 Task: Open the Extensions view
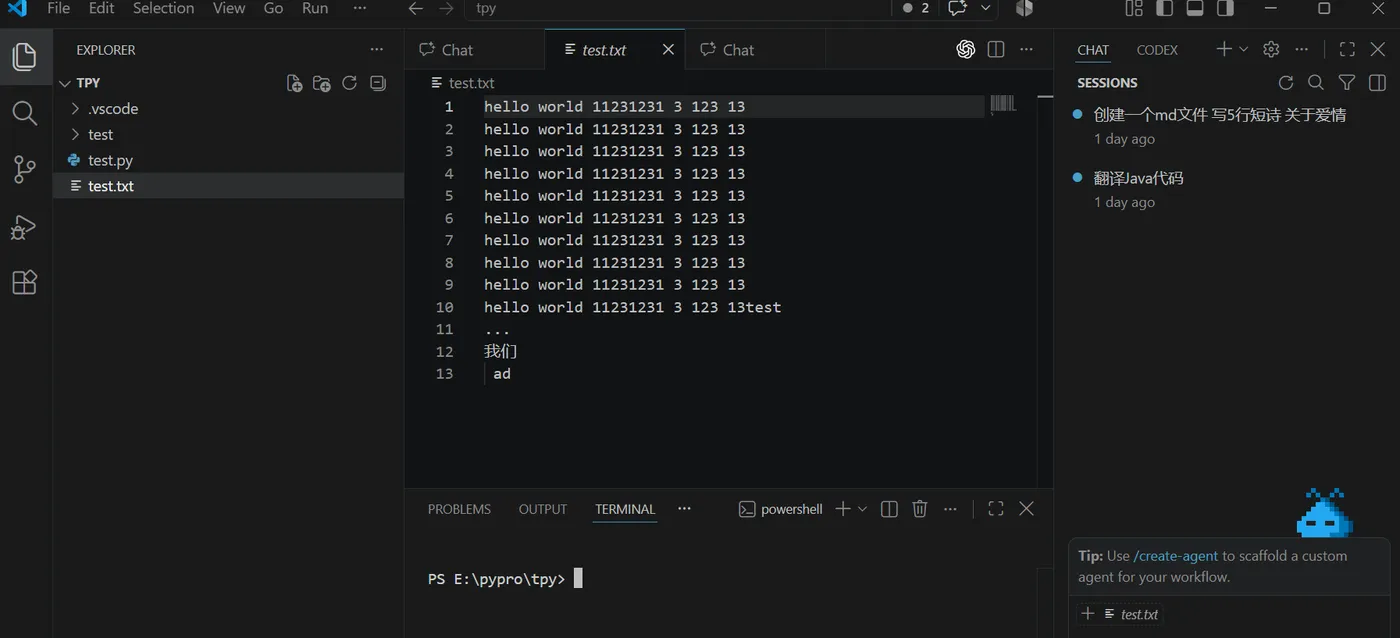pyautogui.click(x=24, y=283)
